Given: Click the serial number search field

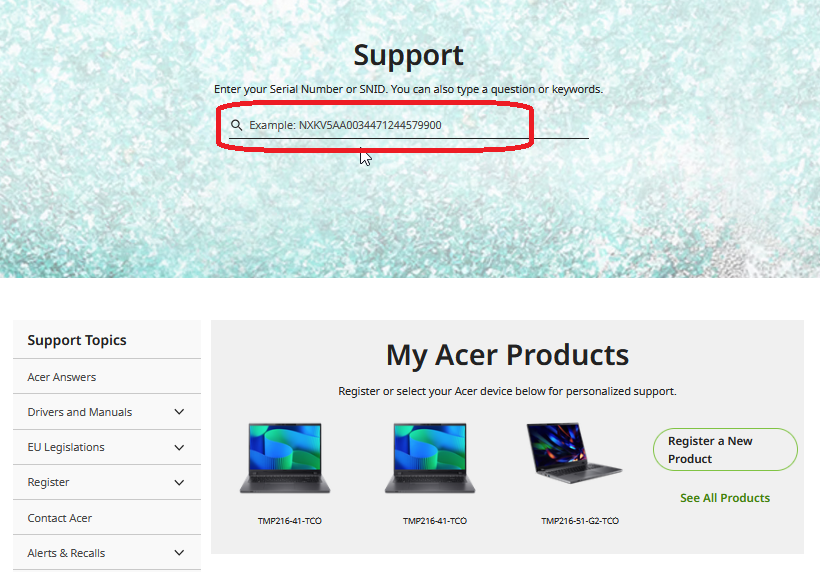Looking at the screenshot, I should point(408,125).
